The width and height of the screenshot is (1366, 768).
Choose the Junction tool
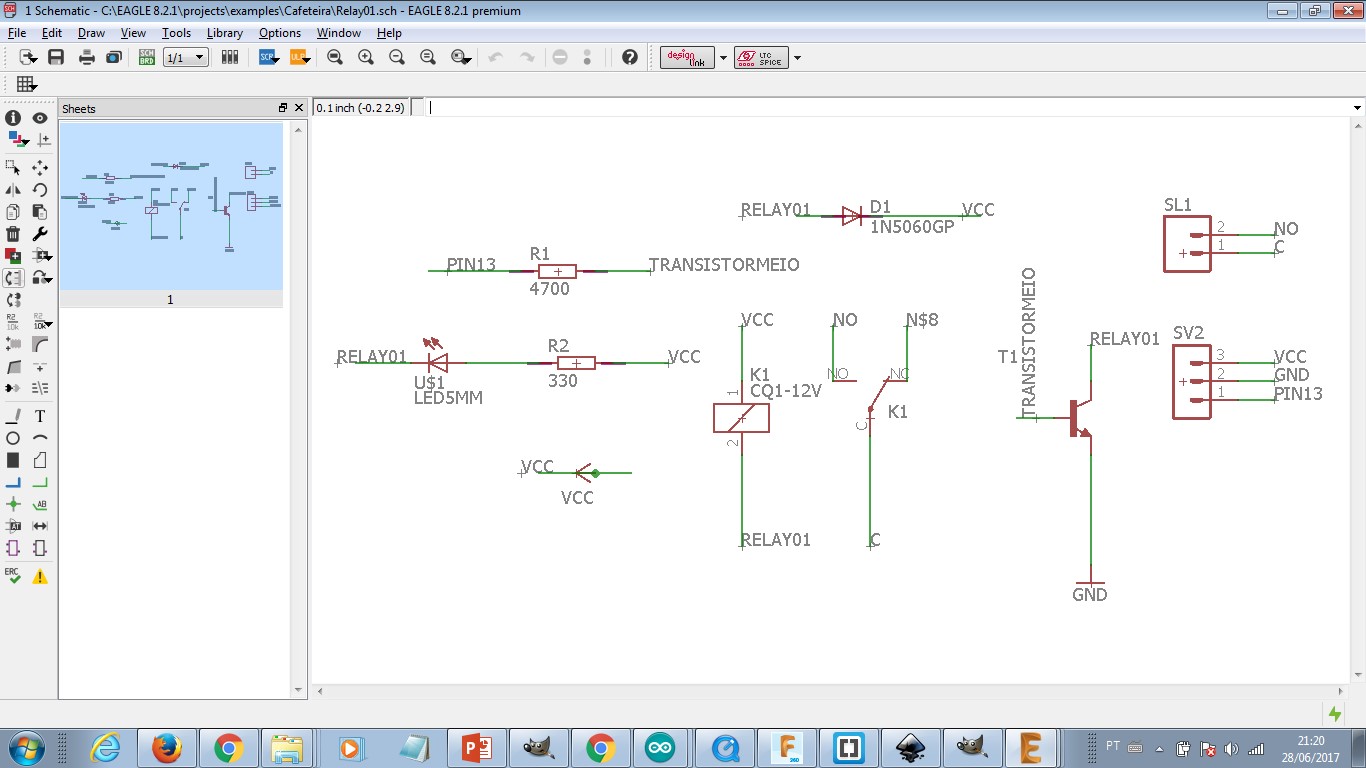click(x=13, y=504)
